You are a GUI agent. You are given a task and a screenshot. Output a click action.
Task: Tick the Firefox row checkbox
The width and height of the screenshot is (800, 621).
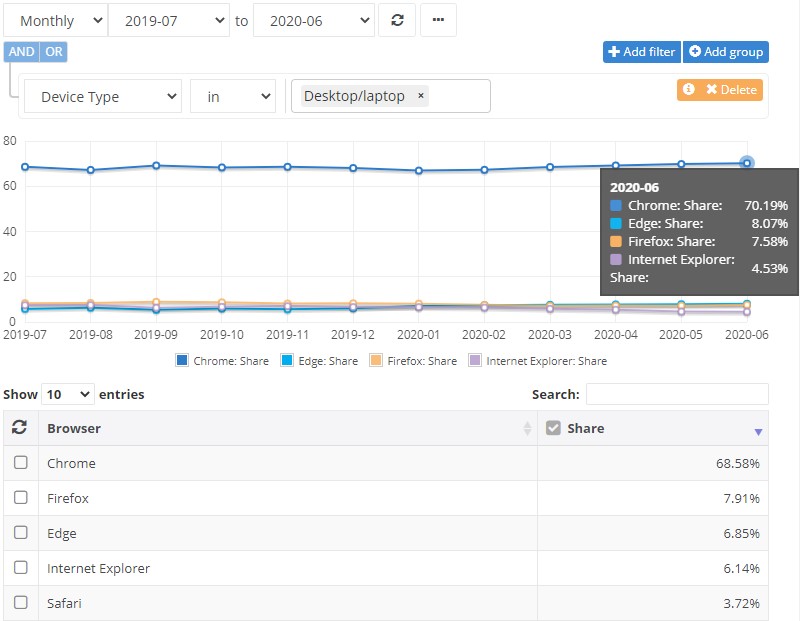click(x=21, y=498)
